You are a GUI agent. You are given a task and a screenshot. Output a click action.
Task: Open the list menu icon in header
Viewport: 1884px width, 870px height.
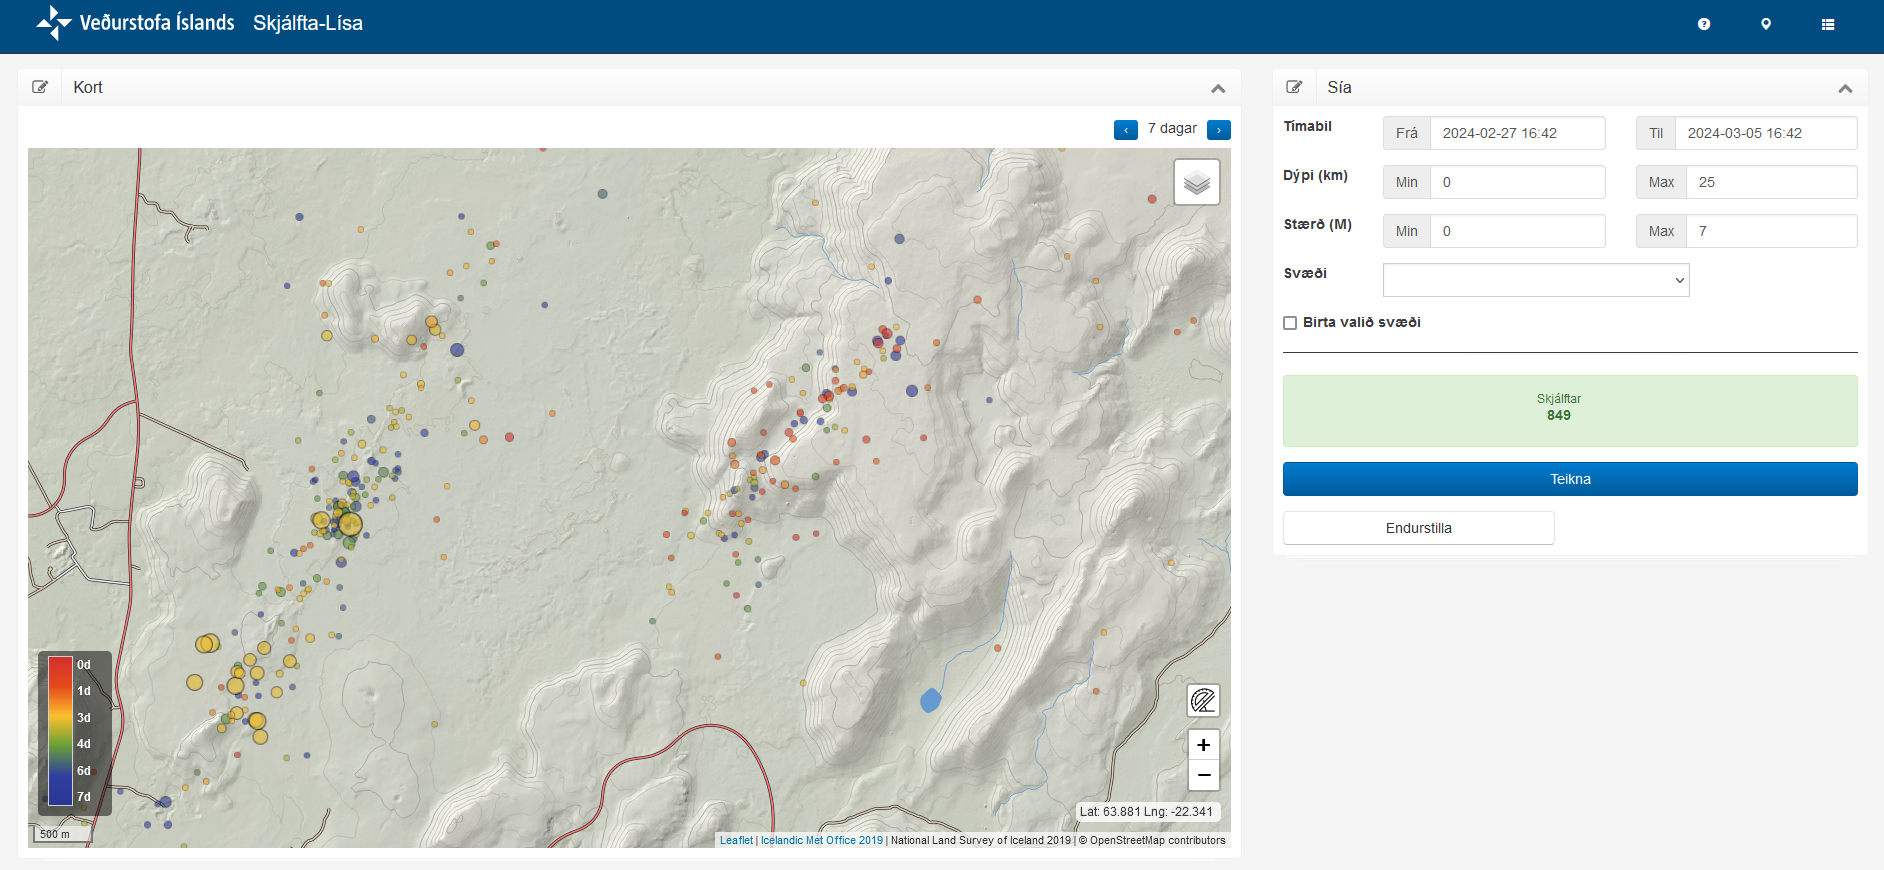click(x=1828, y=24)
